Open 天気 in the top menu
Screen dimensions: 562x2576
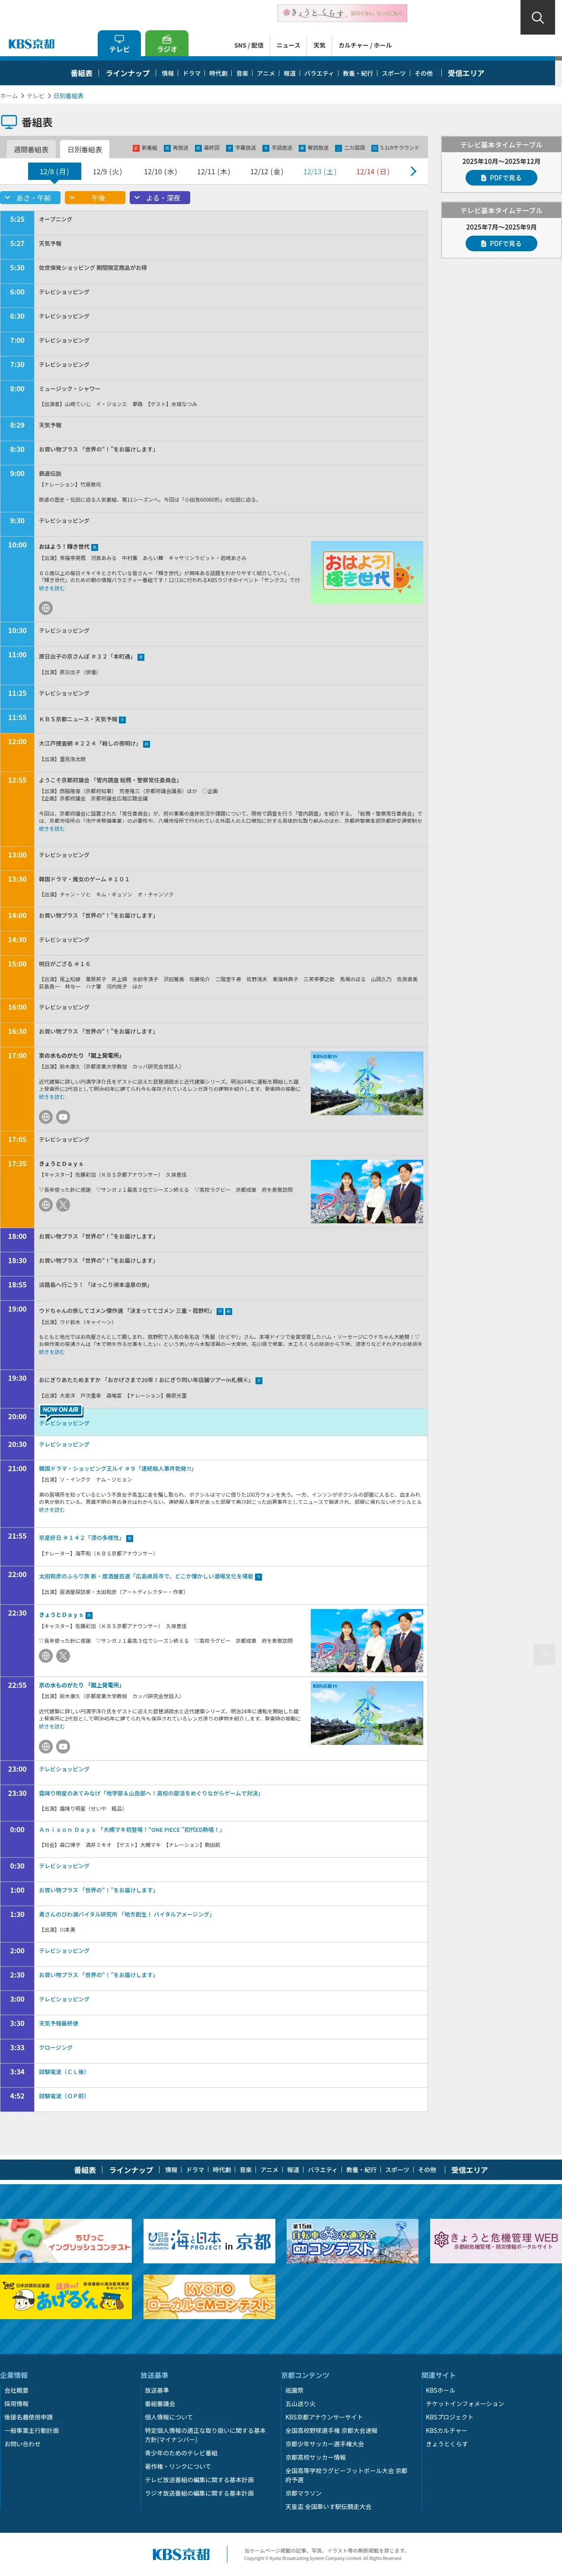click(319, 45)
